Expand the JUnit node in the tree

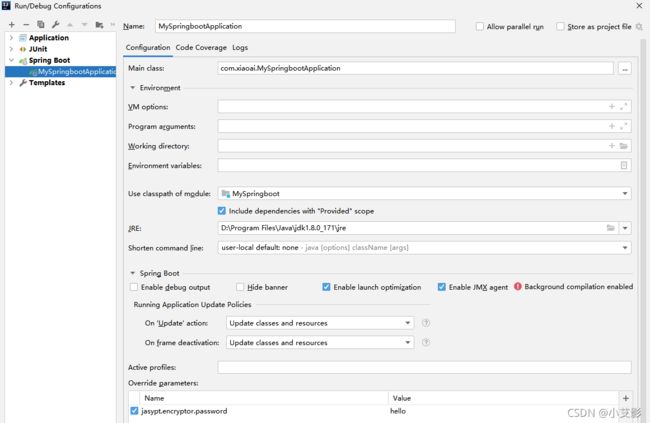(x=11, y=49)
